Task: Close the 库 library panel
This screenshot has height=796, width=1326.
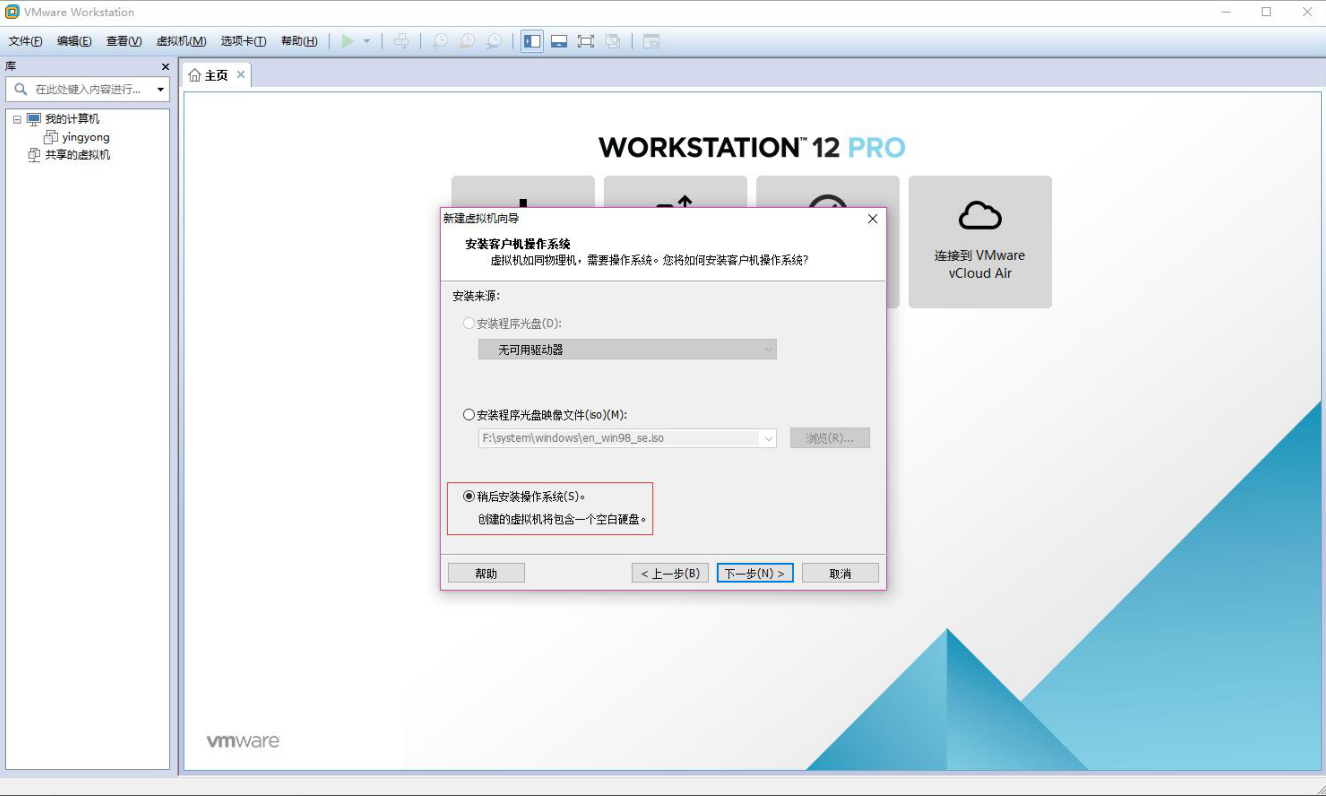Action: point(166,67)
